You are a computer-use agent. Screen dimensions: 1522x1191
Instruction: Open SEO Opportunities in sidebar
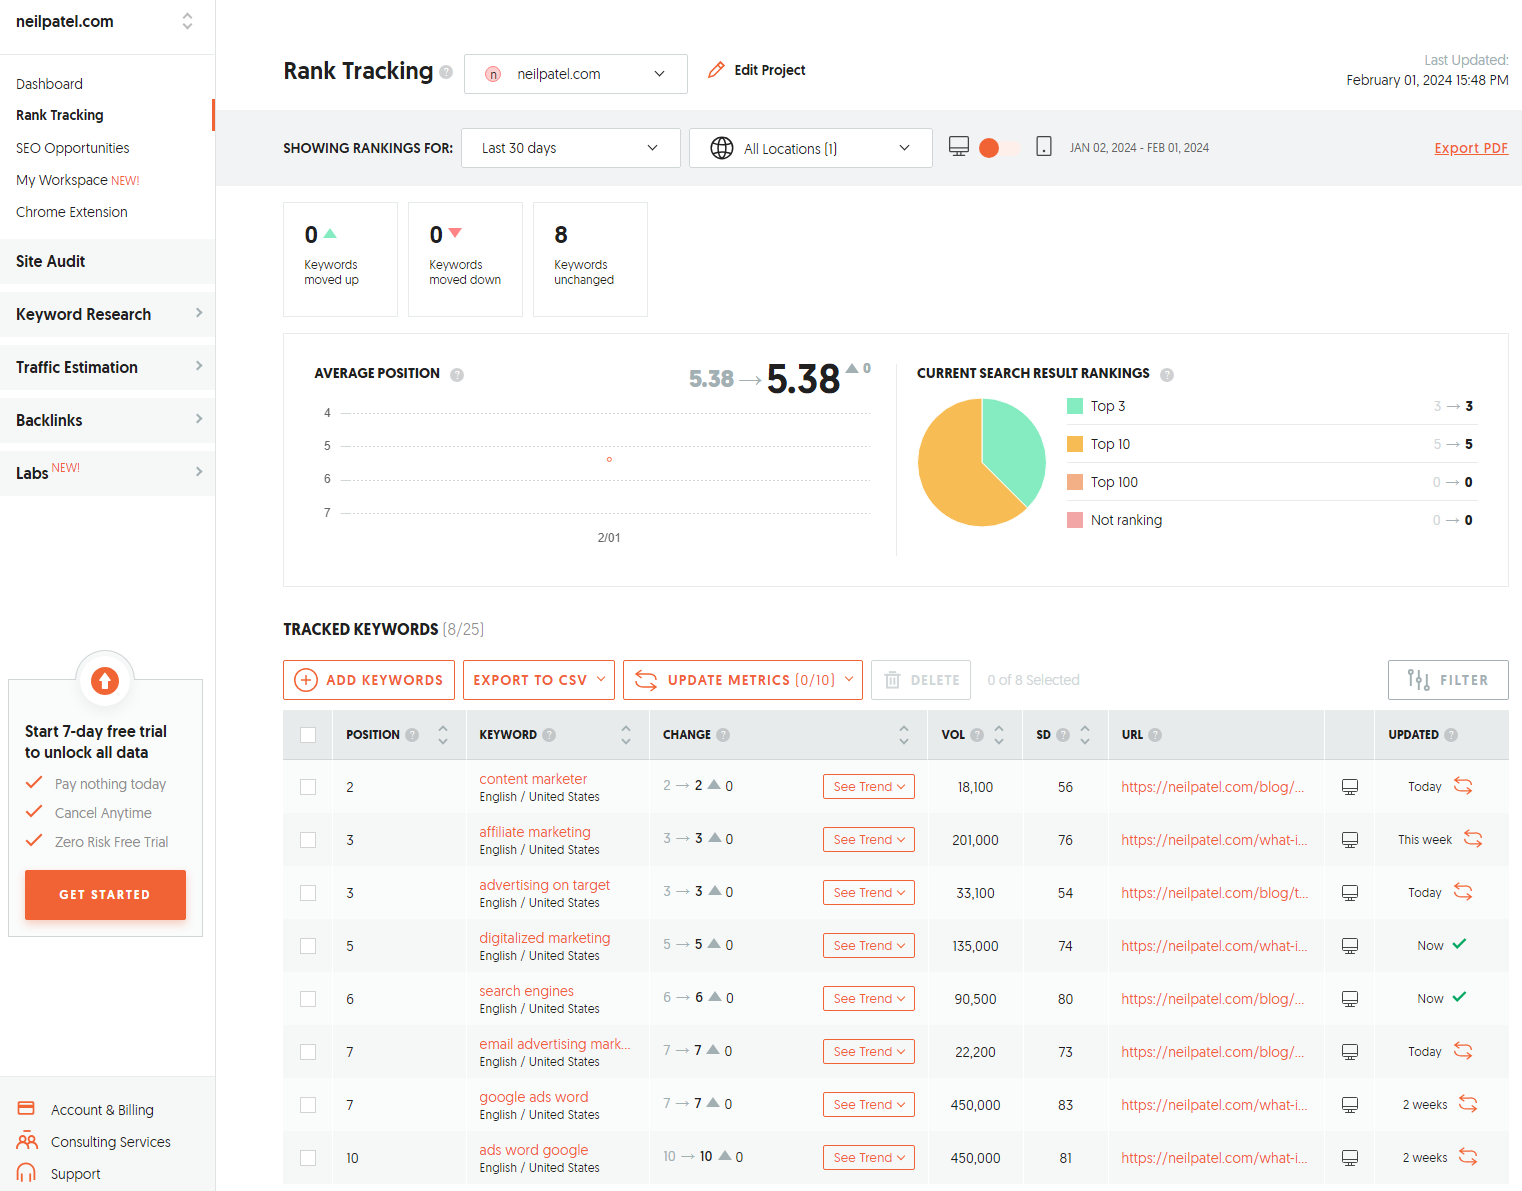[x=73, y=148]
